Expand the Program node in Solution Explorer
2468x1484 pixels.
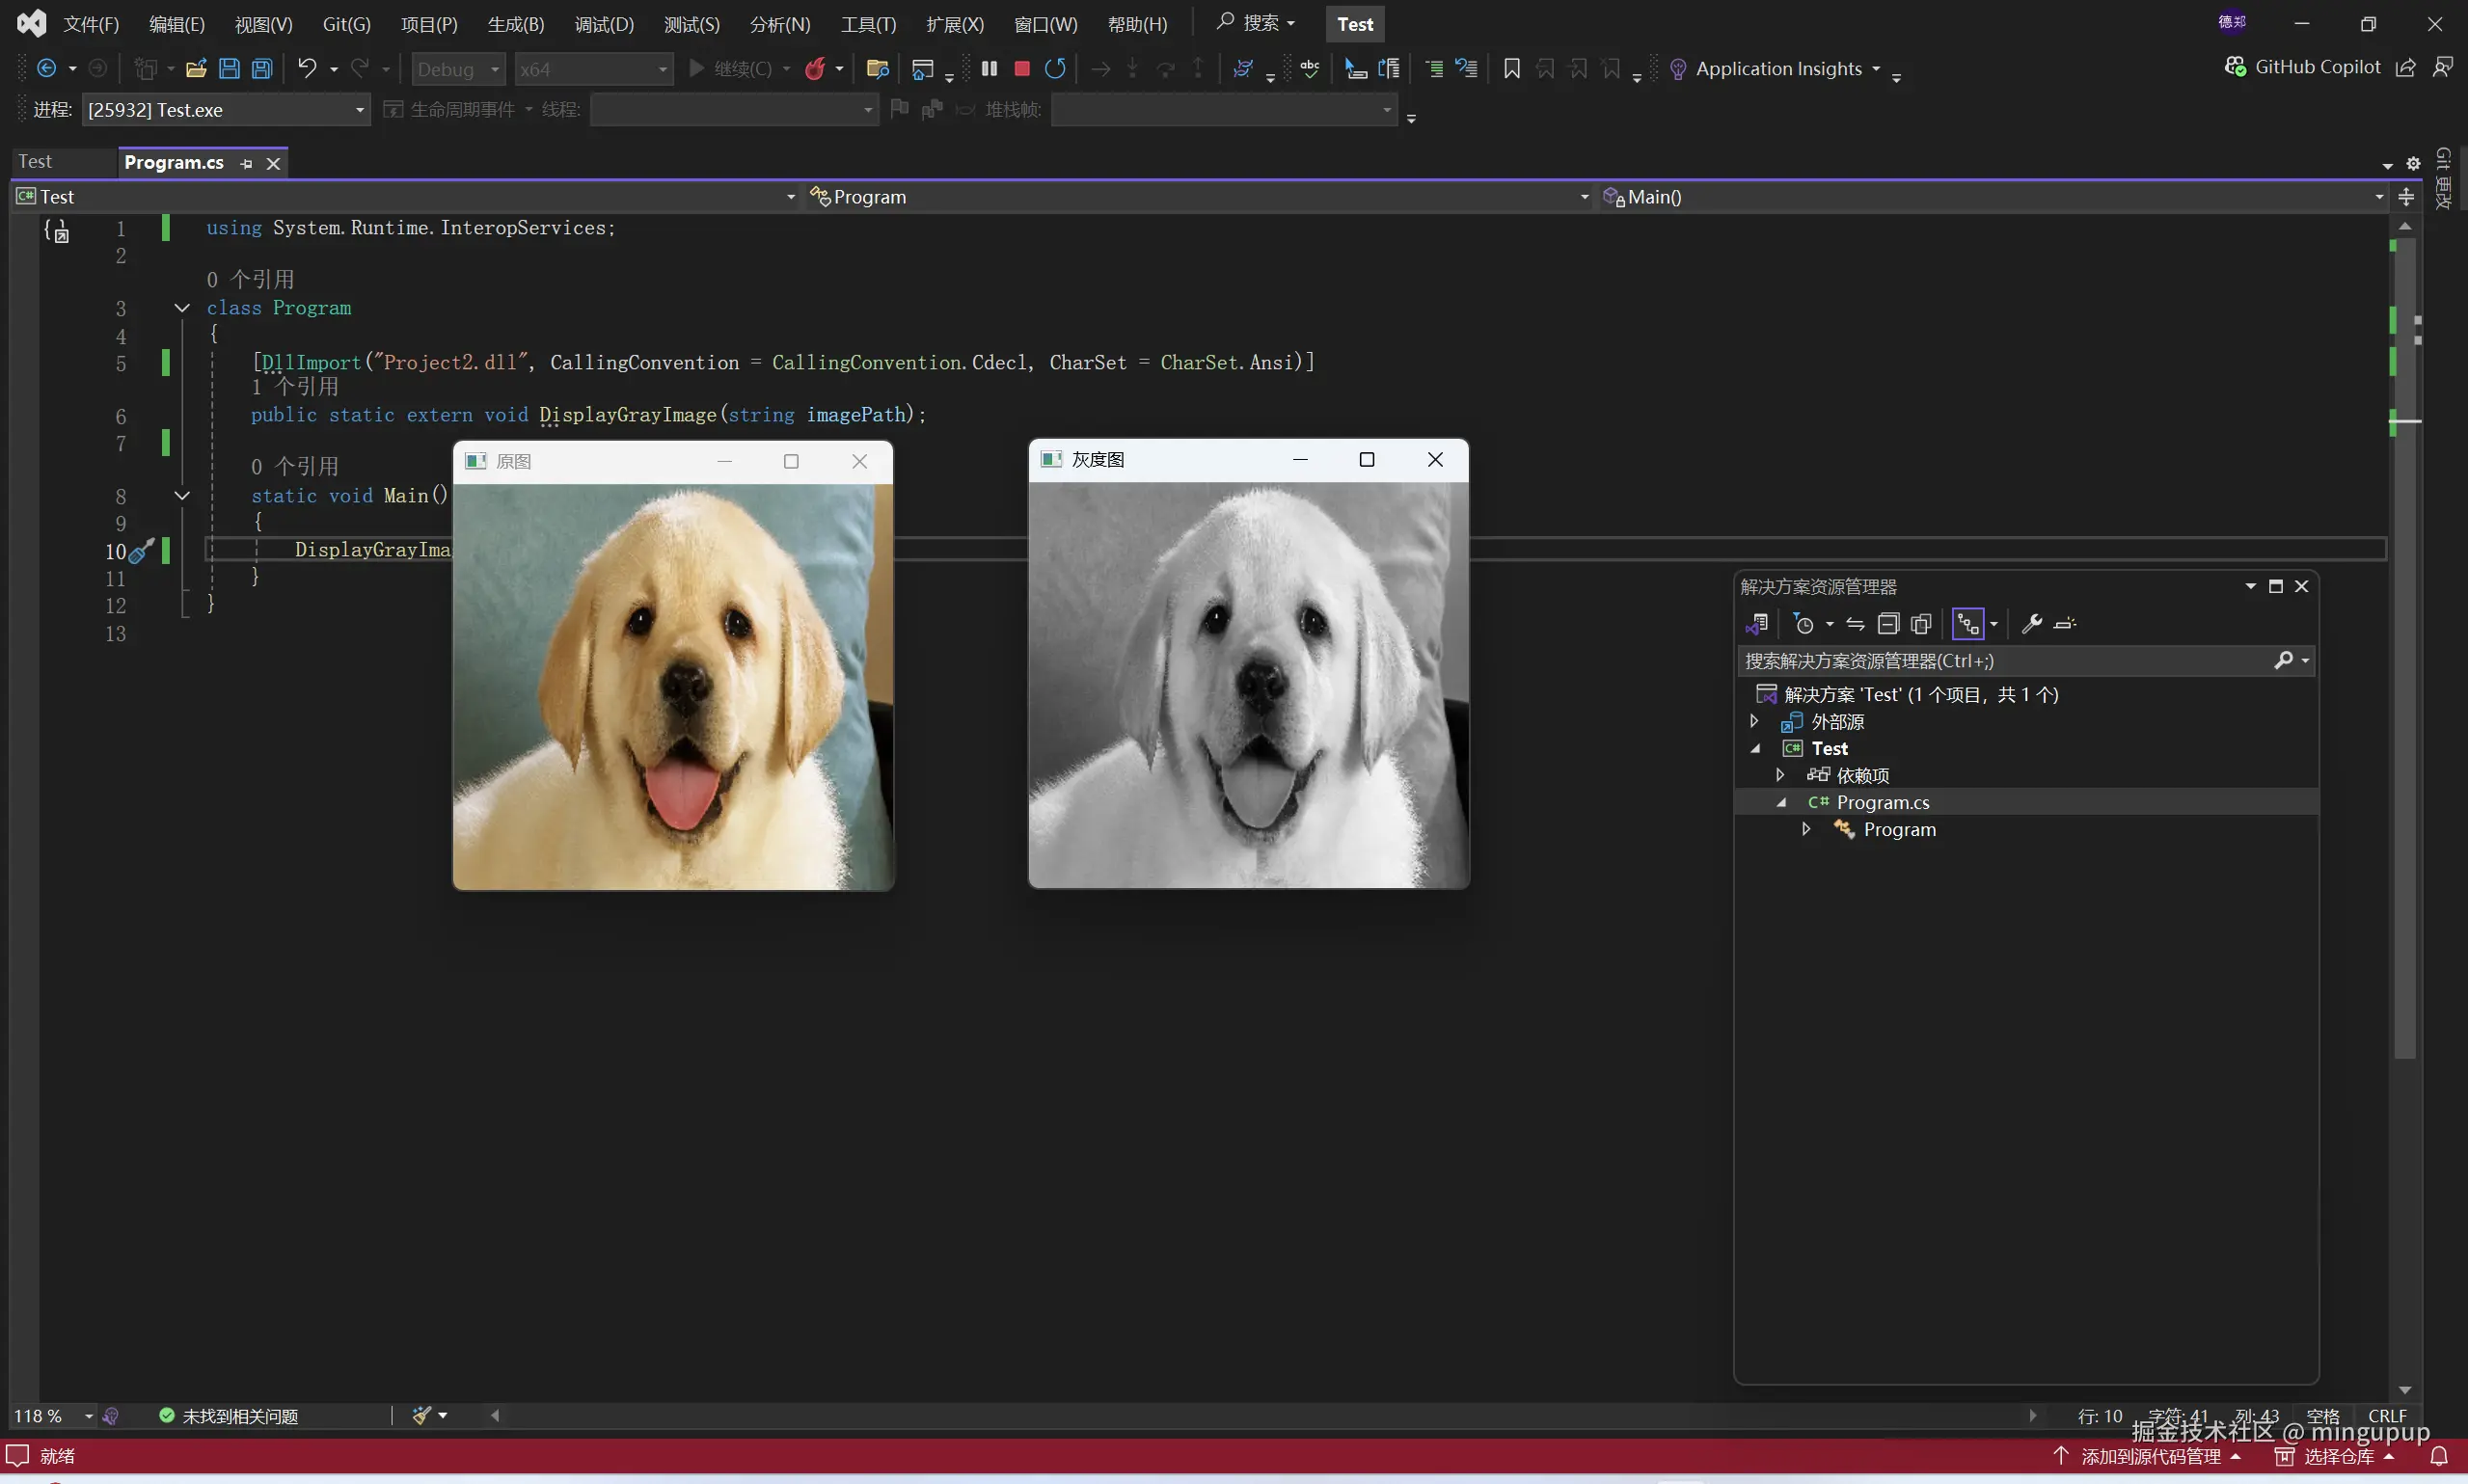pos(1806,829)
